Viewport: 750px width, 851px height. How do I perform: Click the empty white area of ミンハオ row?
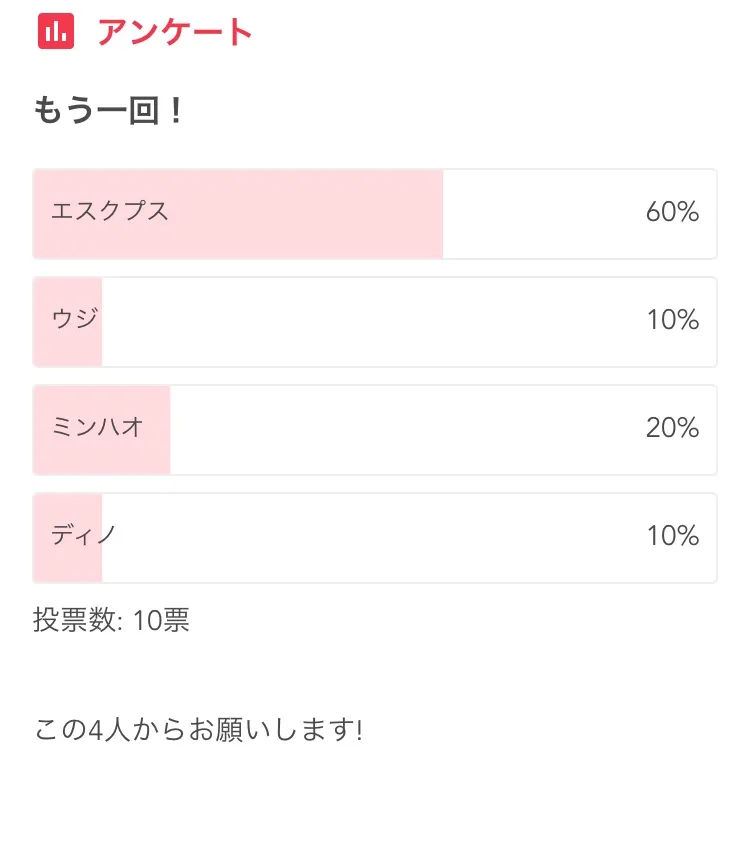point(400,430)
